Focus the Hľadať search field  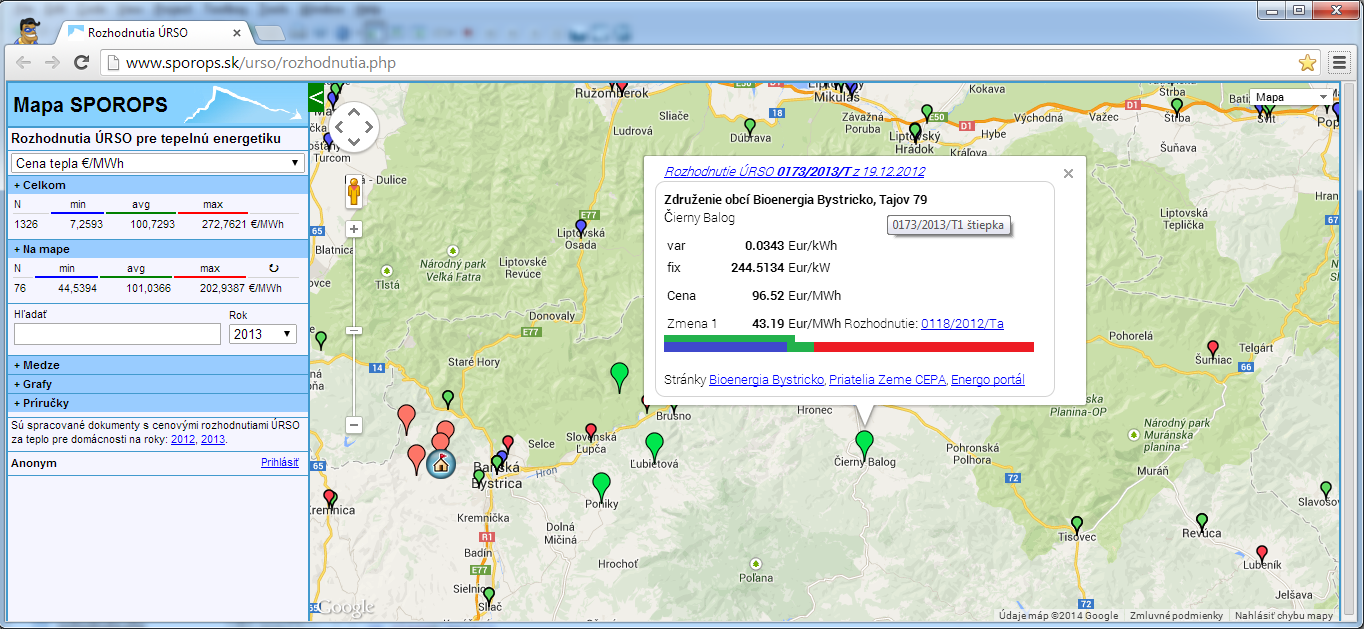pos(117,334)
